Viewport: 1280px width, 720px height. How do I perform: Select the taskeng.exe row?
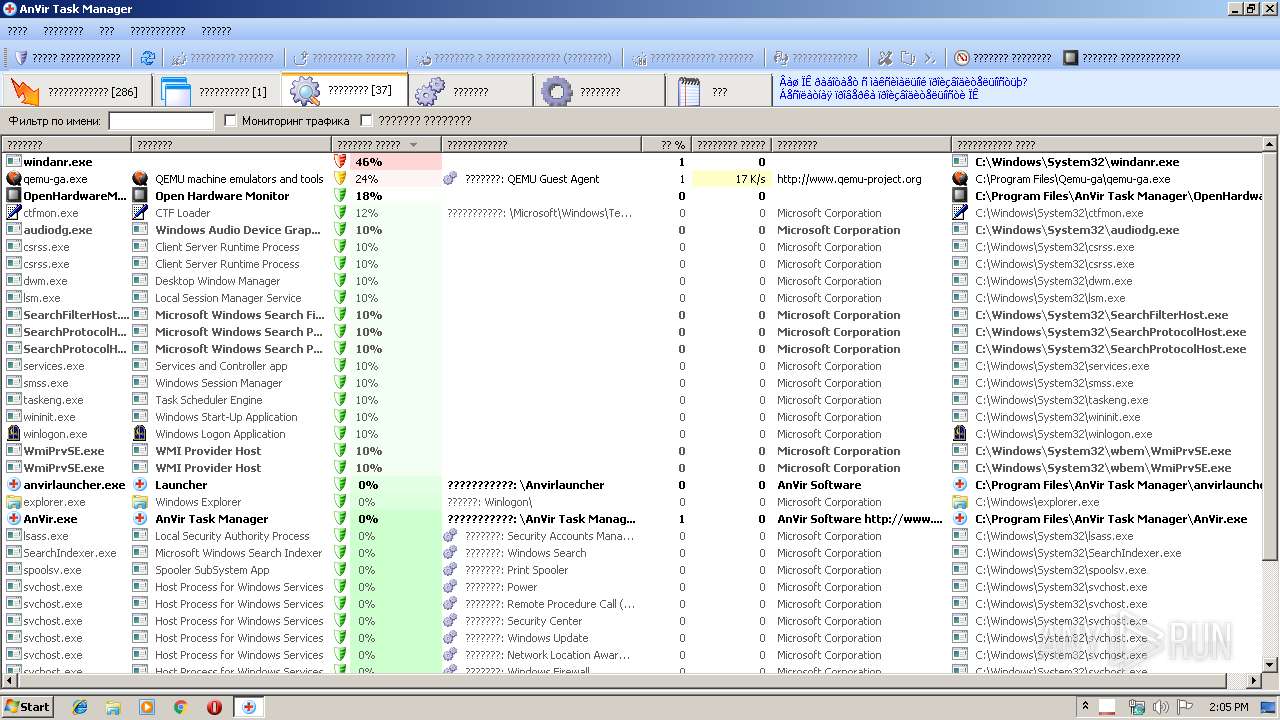[x=633, y=400]
